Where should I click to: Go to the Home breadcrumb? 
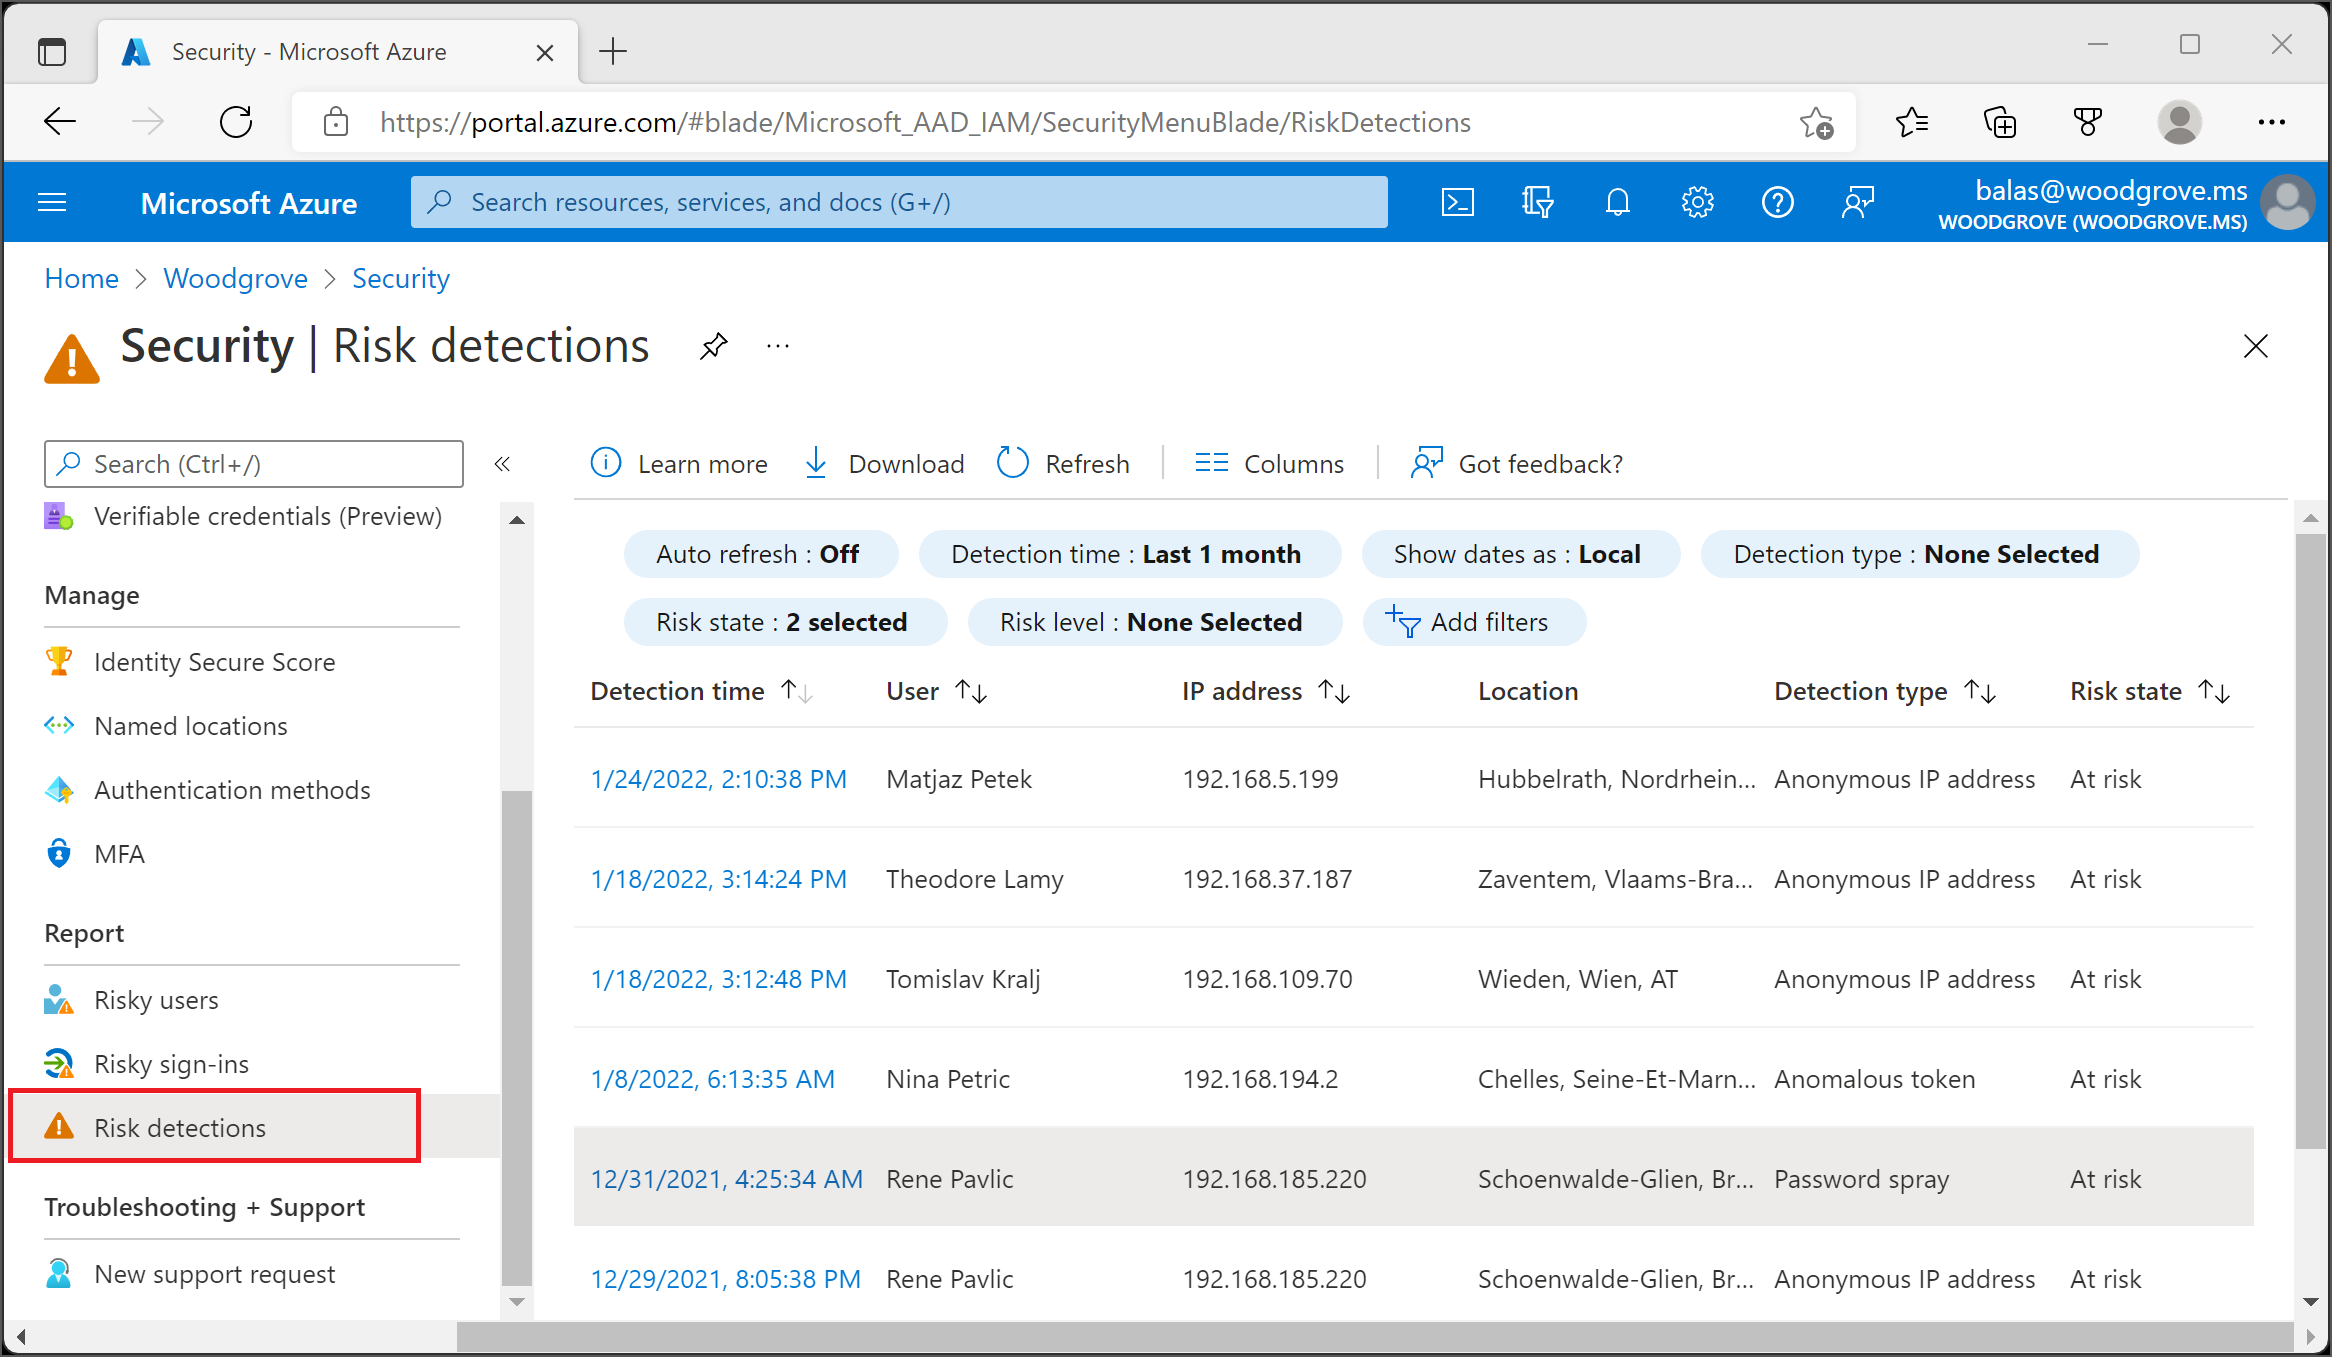click(82, 278)
